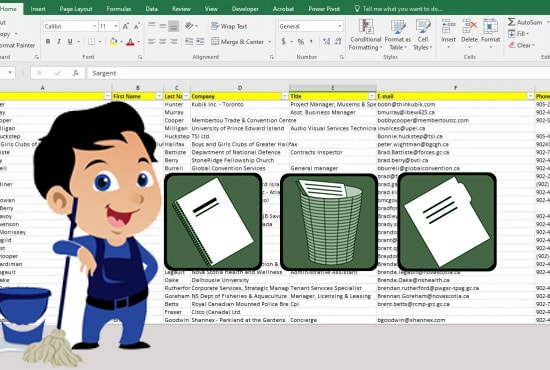550x370 pixels.
Task: Switch to the Data tab
Action: point(152,9)
